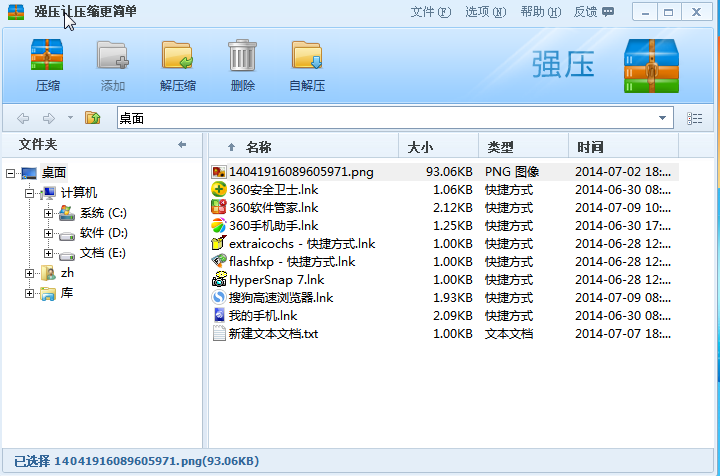This screenshot has height=476, width=720.
Task: Click the 删除 trash can icon
Action: click(x=242, y=55)
